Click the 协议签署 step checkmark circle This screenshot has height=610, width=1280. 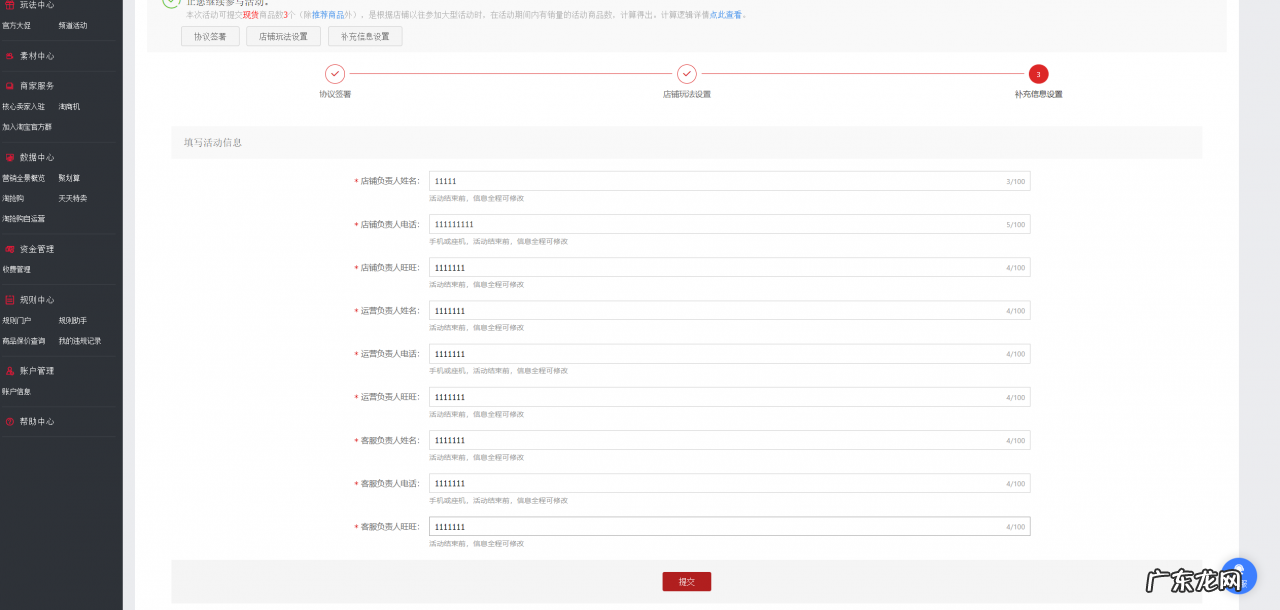coord(335,74)
